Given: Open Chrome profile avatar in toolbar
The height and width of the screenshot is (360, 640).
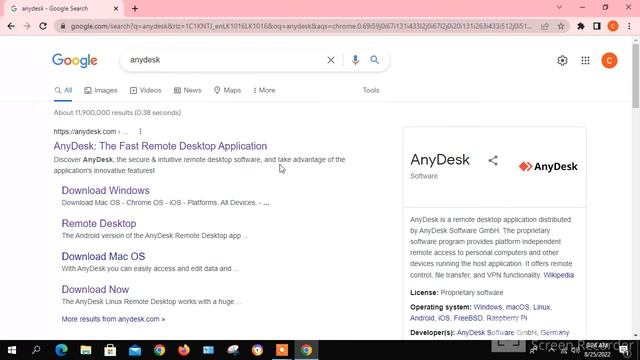Looking at the screenshot, I should pyautogui.click(x=613, y=26).
